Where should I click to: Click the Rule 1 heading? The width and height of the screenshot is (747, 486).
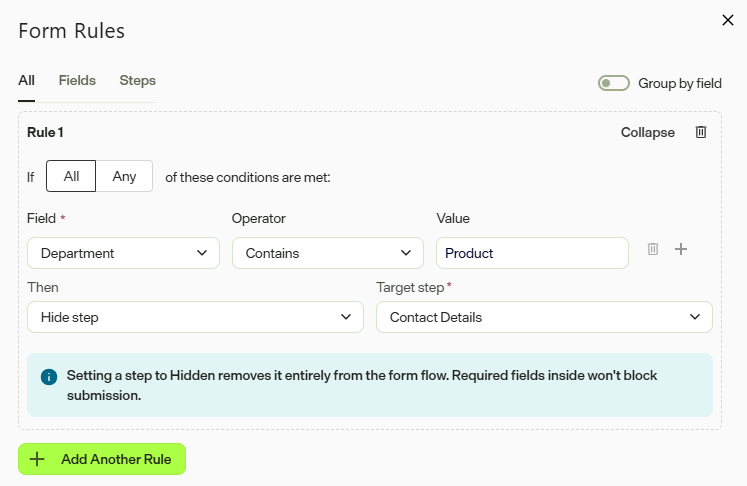pyautogui.click(x=45, y=132)
